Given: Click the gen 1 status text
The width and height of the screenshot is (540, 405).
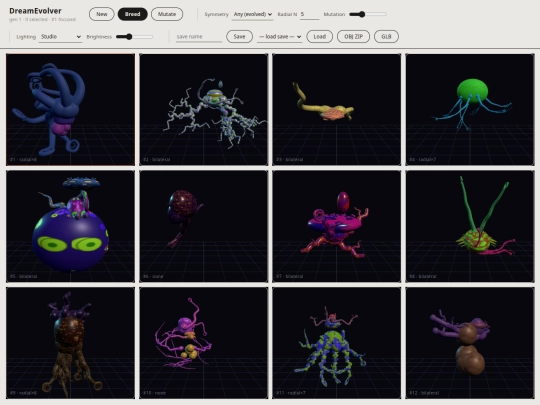Looking at the screenshot, I should click(42, 19).
